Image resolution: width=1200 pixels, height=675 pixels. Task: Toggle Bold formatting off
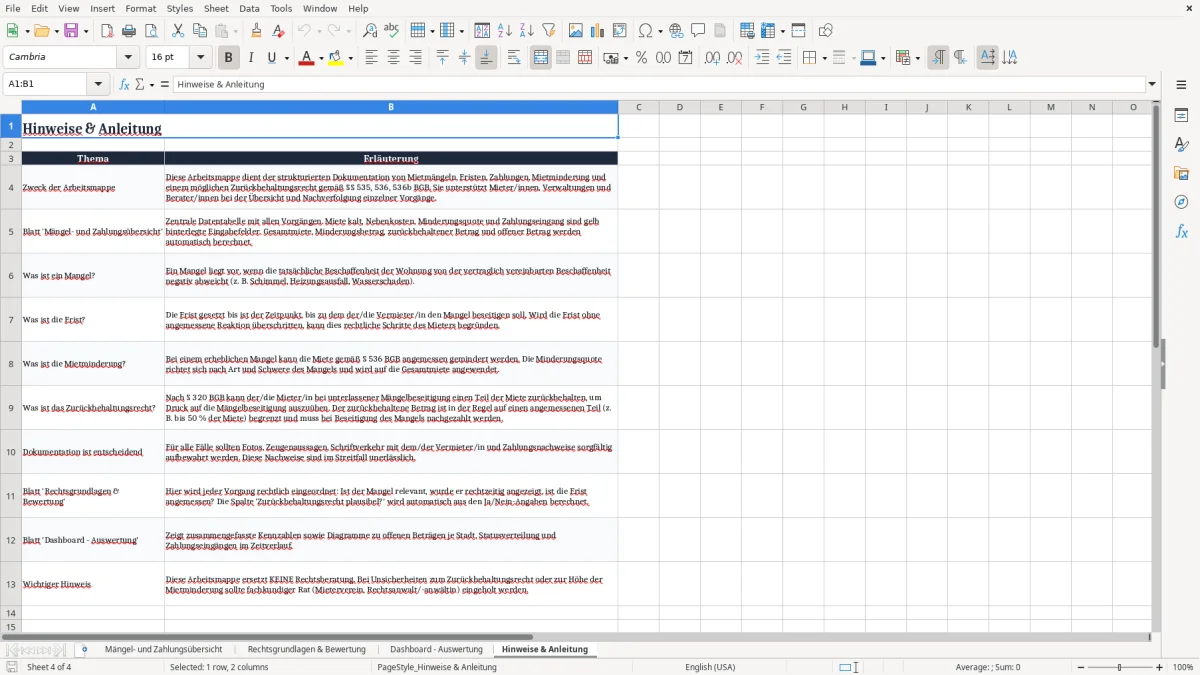point(228,58)
